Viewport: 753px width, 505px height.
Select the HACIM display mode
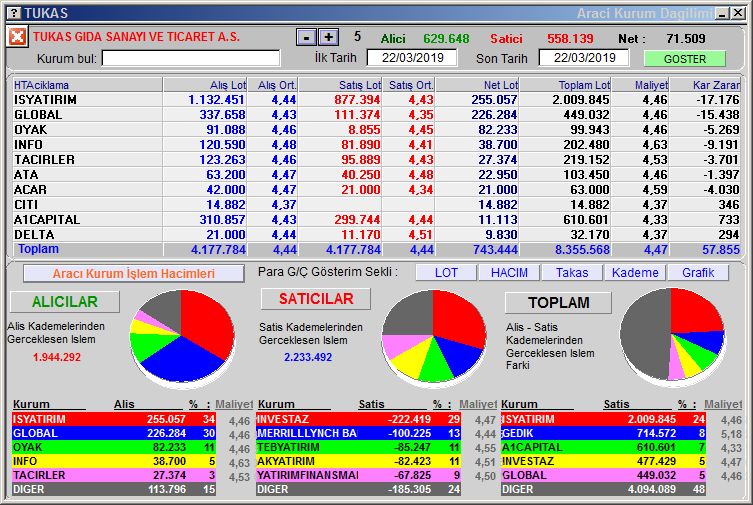coord(509,273)
